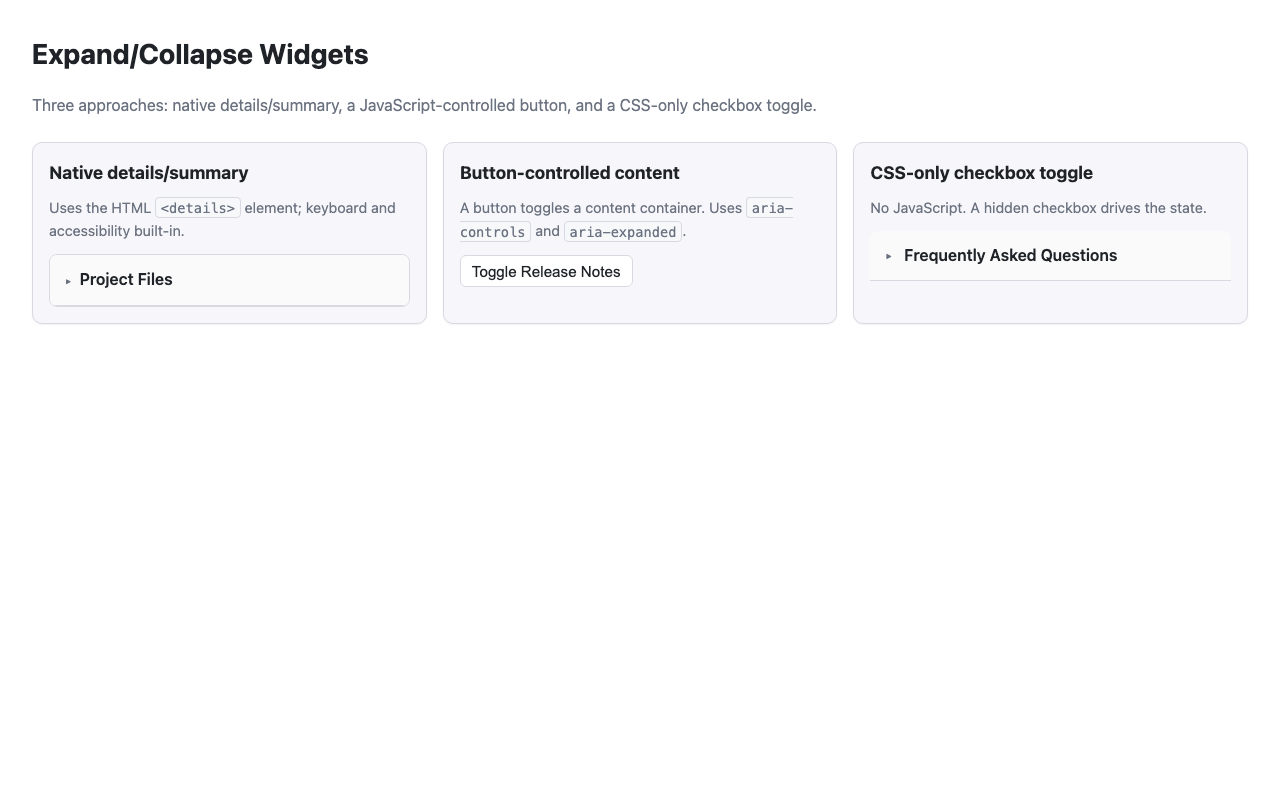
Task: Click the Native details/summary card heading
Action: pyautogui.click(x=148, y=173)
